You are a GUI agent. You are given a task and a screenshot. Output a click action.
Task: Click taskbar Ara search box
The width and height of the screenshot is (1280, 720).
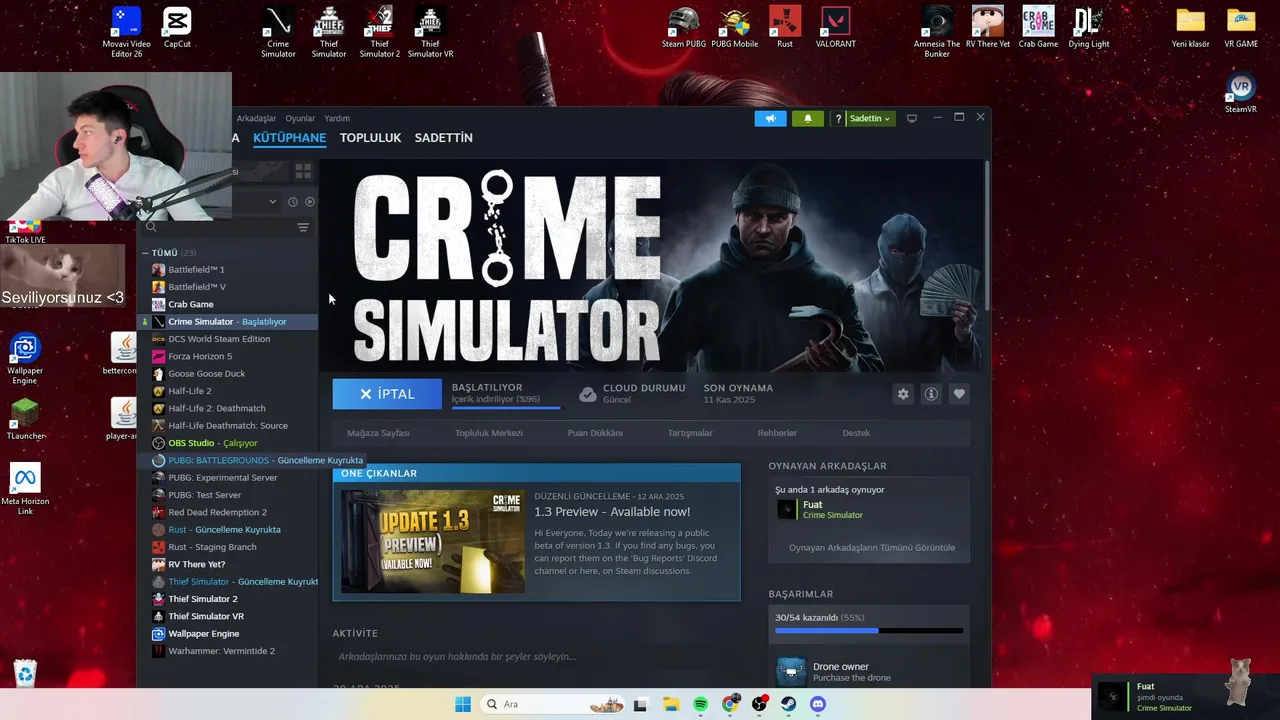tap(551, 704)
